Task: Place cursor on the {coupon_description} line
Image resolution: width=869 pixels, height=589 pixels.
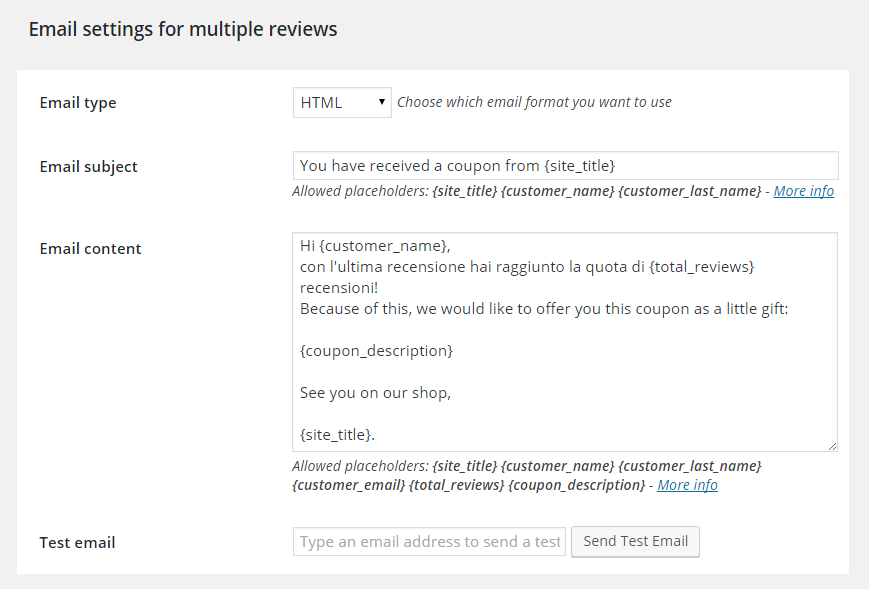Action: click(376, 351)
